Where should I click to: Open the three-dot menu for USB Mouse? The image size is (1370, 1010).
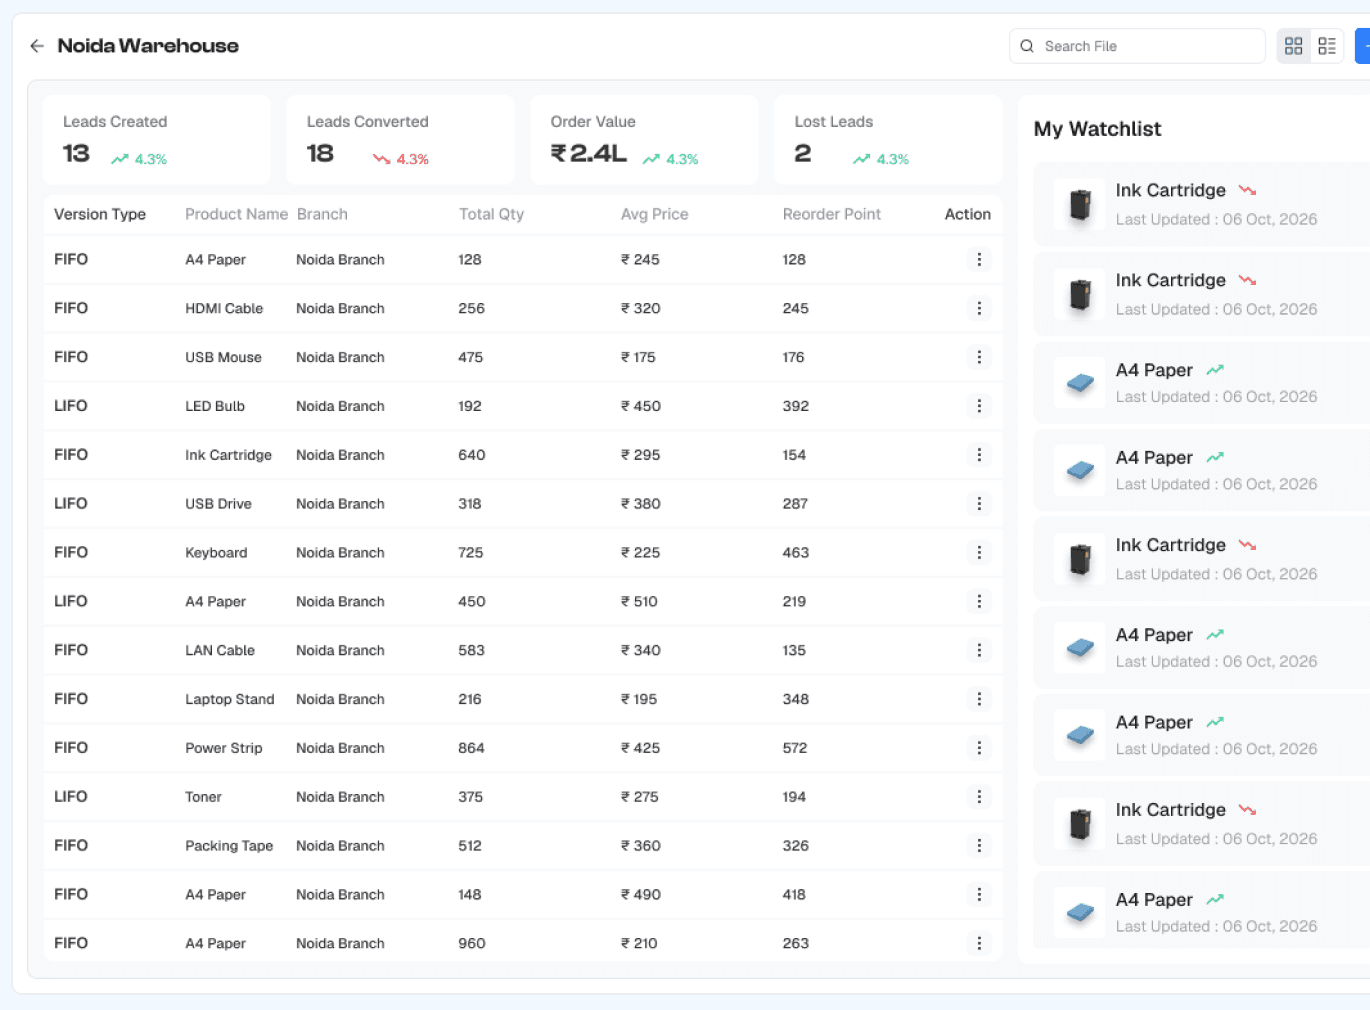pos(979,357)
